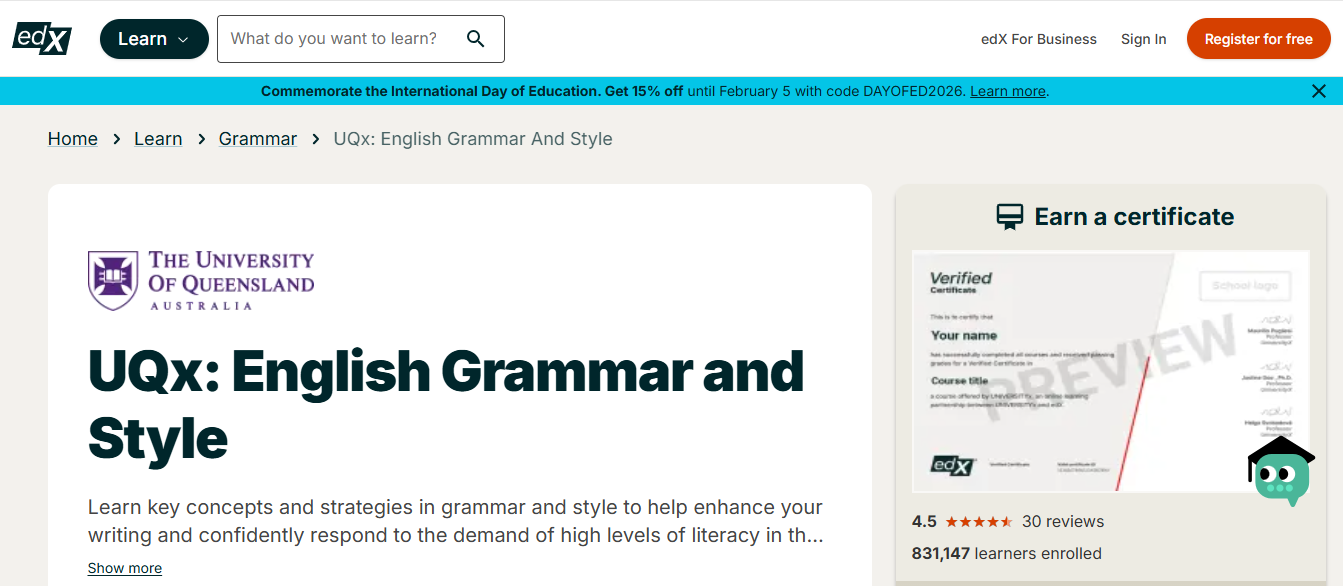Click the certificate icon beside Earn a certificate

[x=1010, y=217]
